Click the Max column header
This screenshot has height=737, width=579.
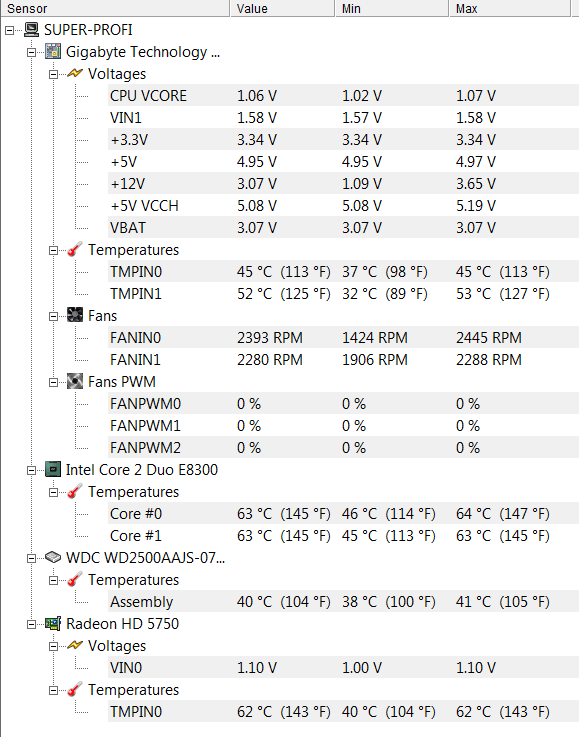510,8
